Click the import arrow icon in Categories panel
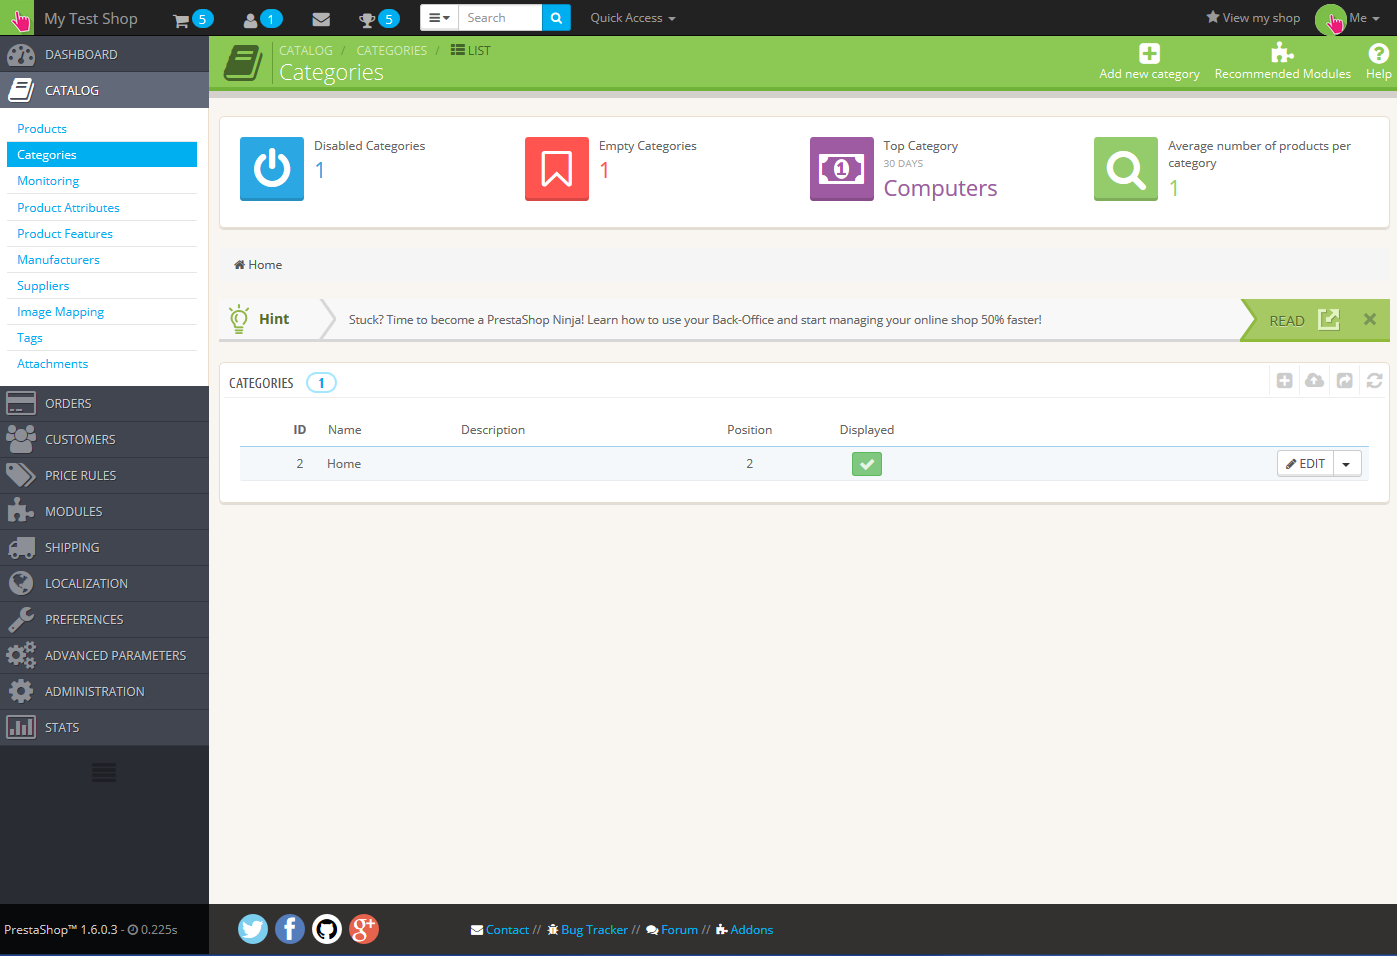This screenshot has height=956, width=1397. pos(1345,381)
